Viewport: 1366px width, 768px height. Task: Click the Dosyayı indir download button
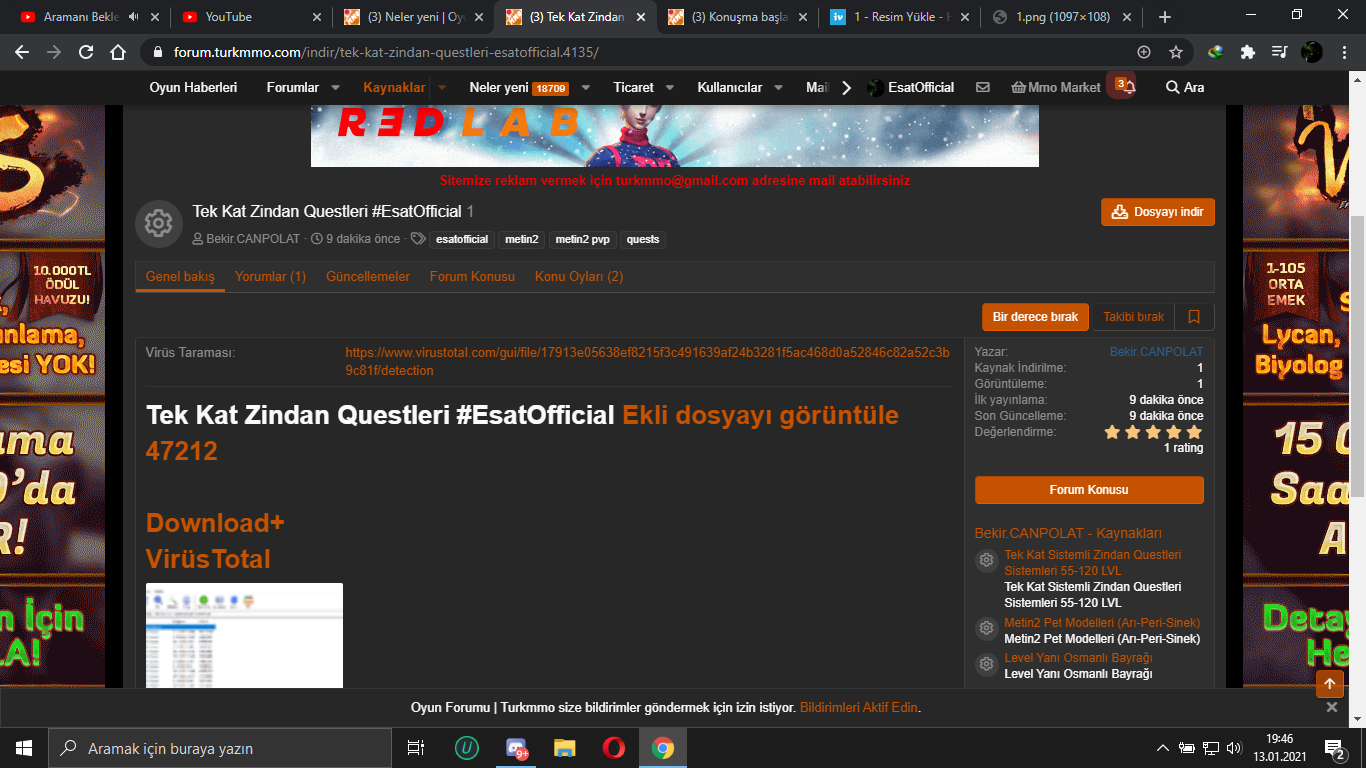click(x=1158, y=212)
